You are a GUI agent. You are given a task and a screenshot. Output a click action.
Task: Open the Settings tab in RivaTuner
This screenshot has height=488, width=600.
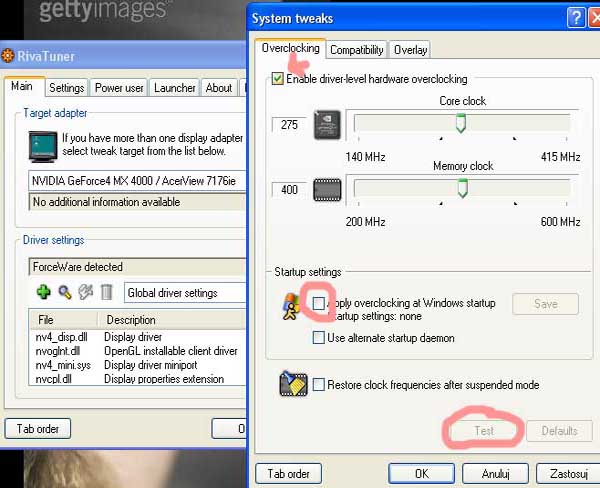(67, 88)
